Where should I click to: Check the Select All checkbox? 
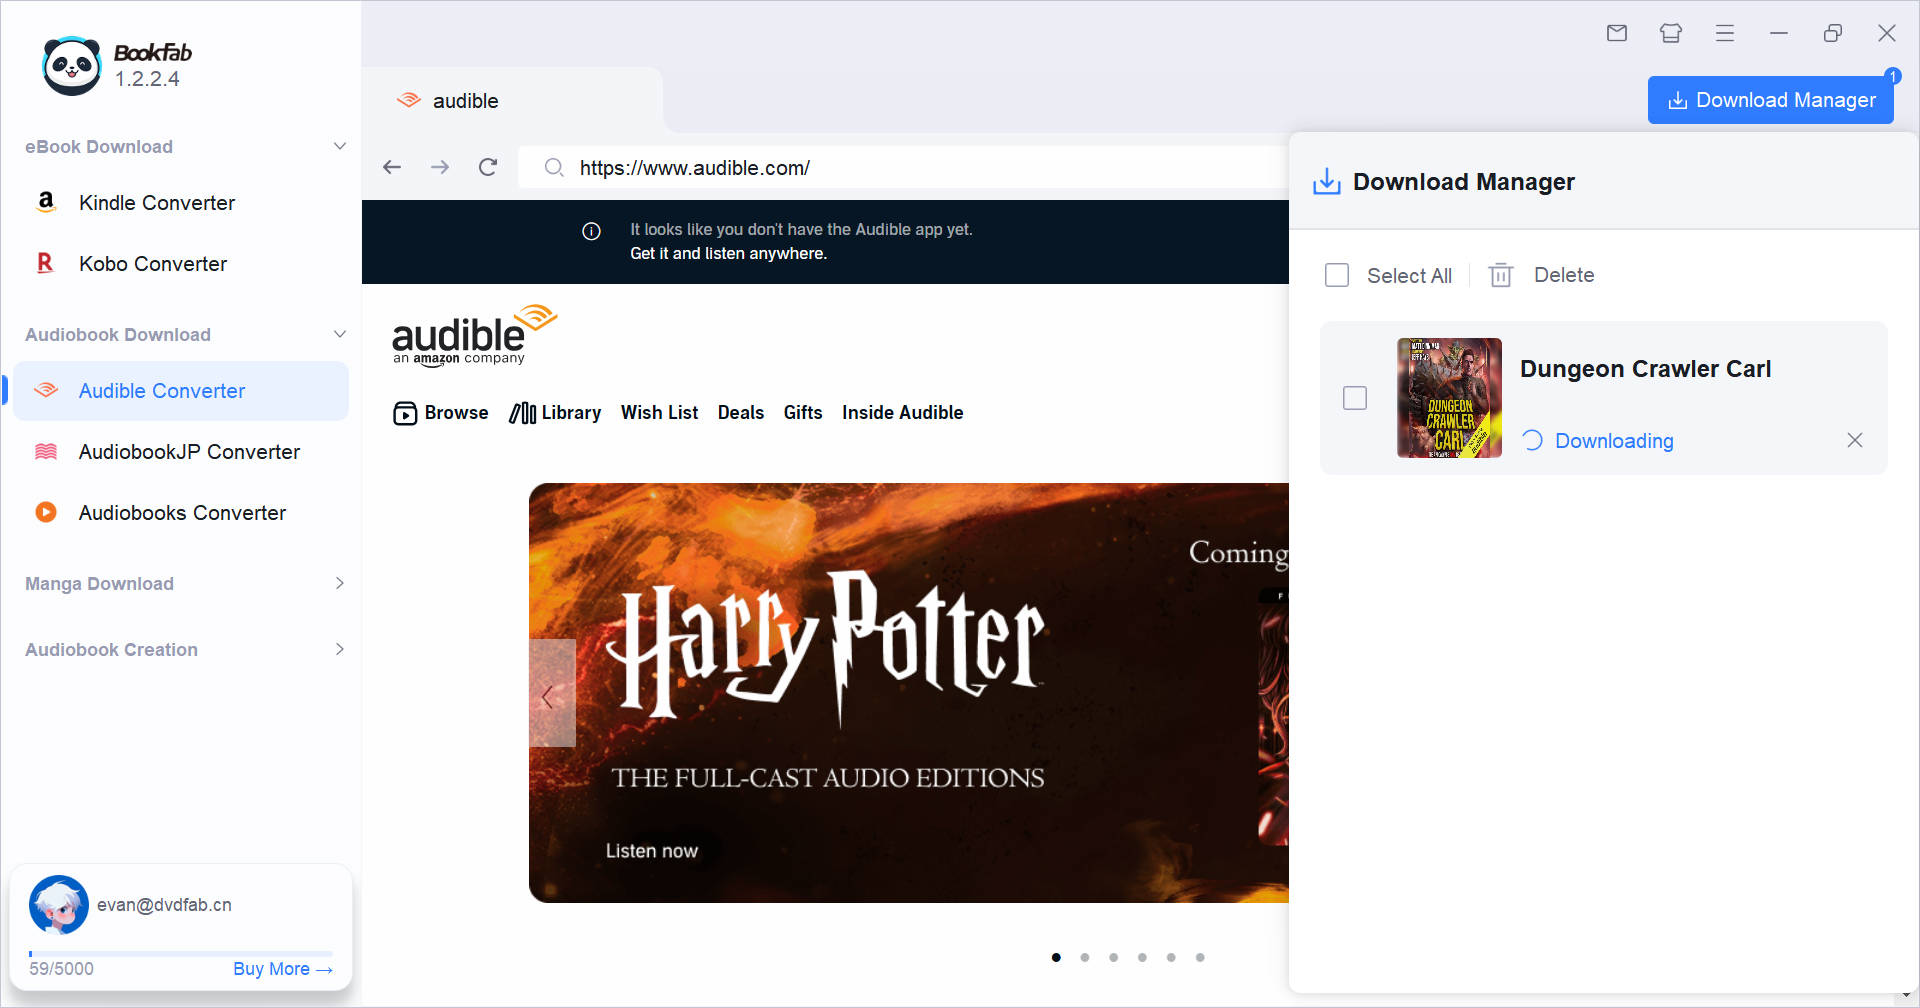(x=1337, y=275)
